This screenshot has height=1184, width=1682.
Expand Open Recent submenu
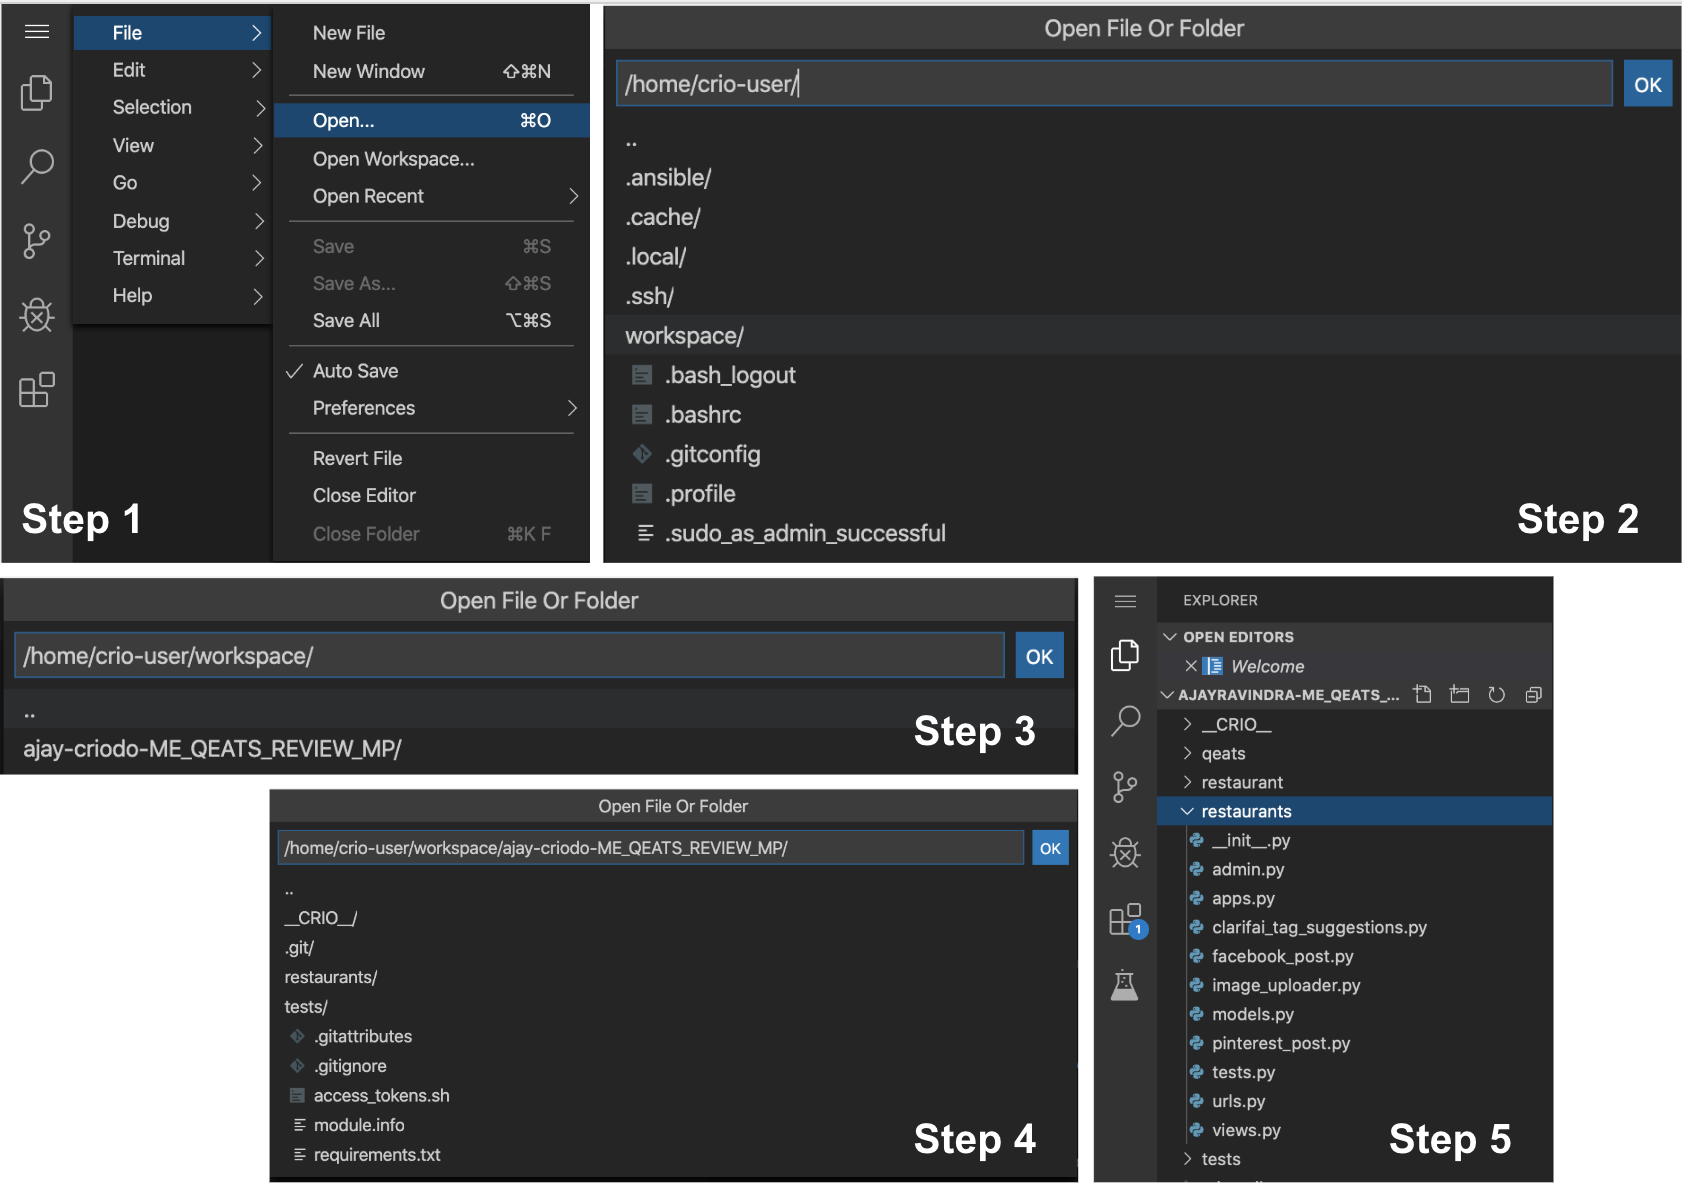(431, 196)
